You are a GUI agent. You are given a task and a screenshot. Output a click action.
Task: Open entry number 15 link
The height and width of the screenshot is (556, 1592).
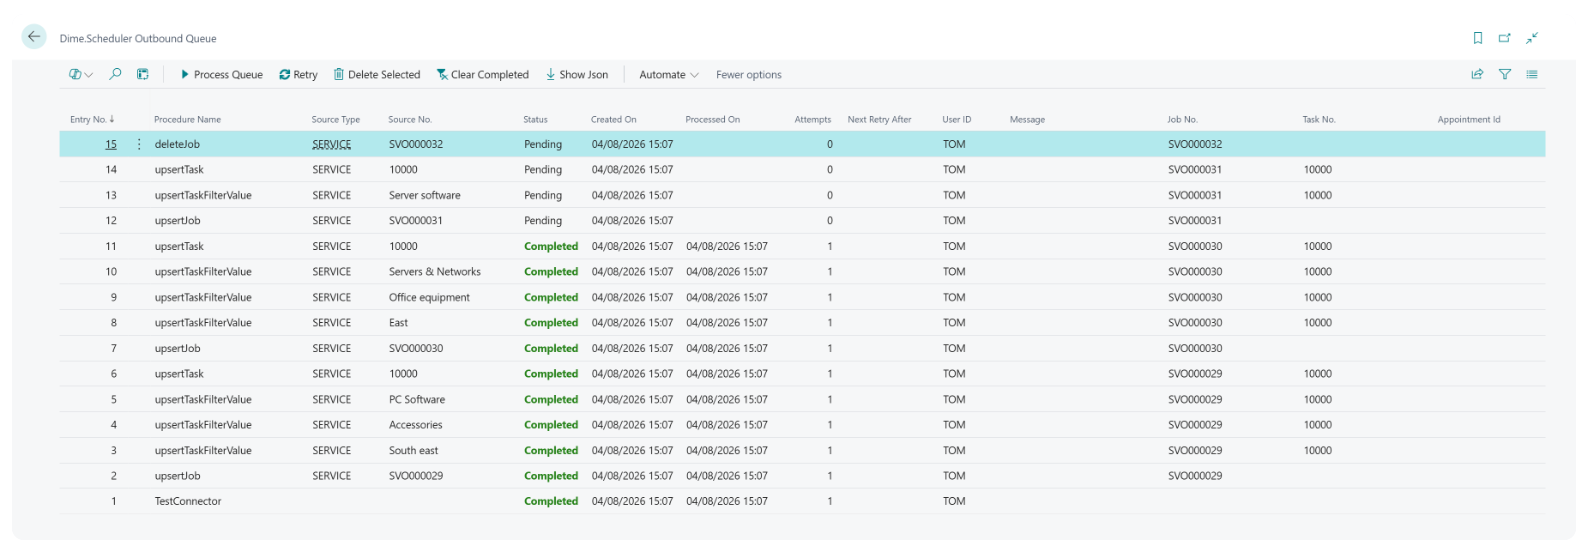(111, 144)
